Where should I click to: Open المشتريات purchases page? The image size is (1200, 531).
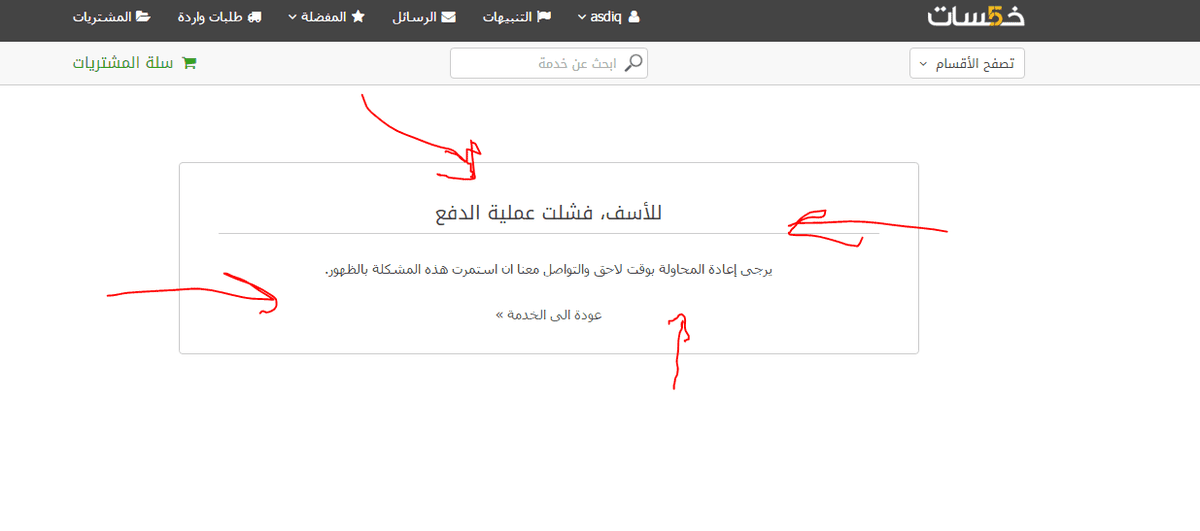[112, 17]
